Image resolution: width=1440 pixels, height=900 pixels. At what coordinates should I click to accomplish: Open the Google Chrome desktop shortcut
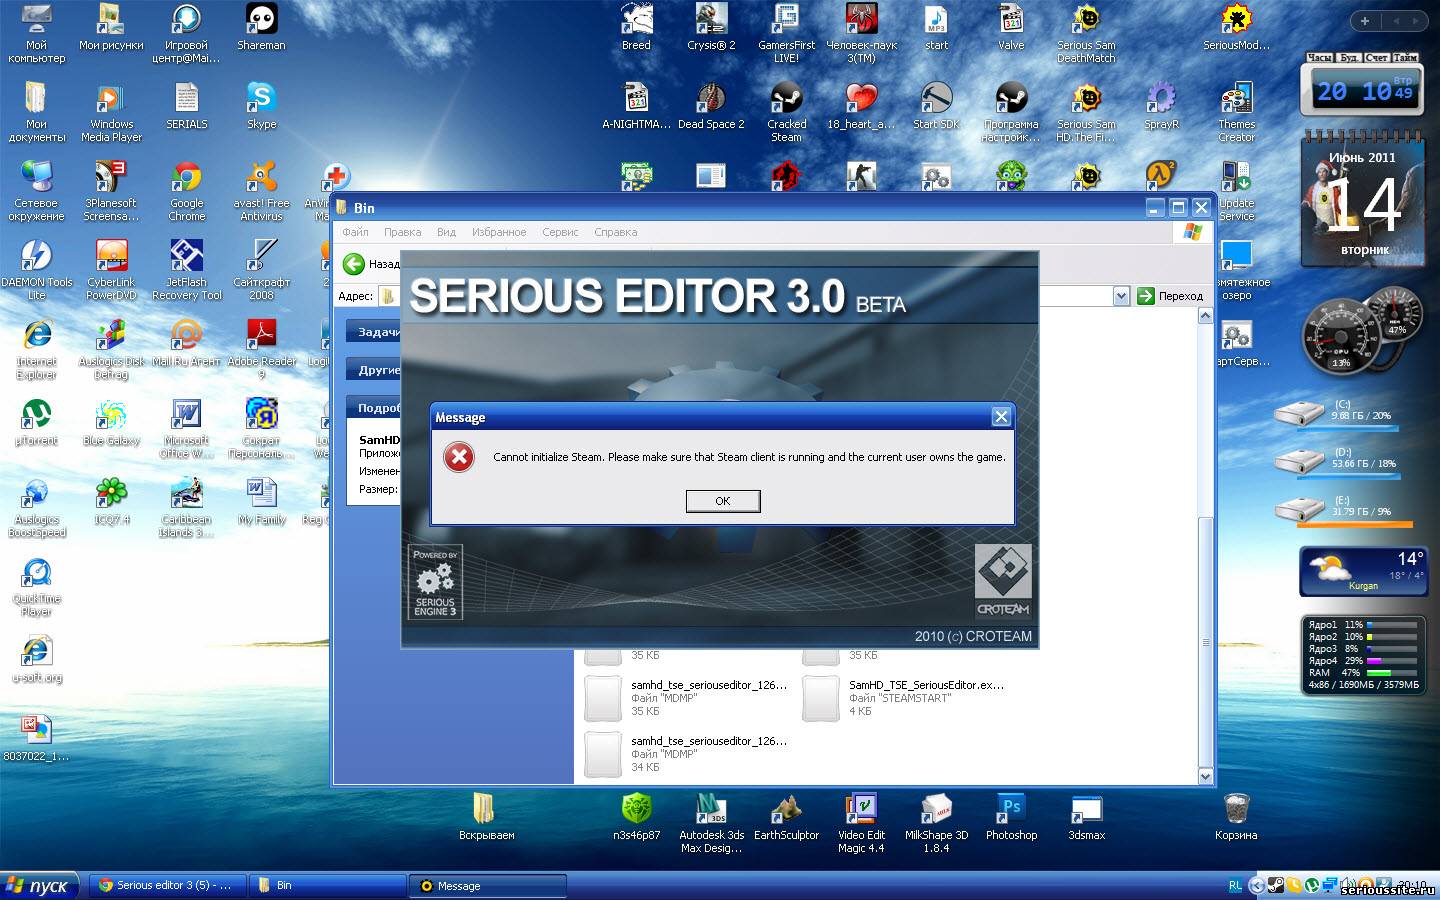coord(186,192)
